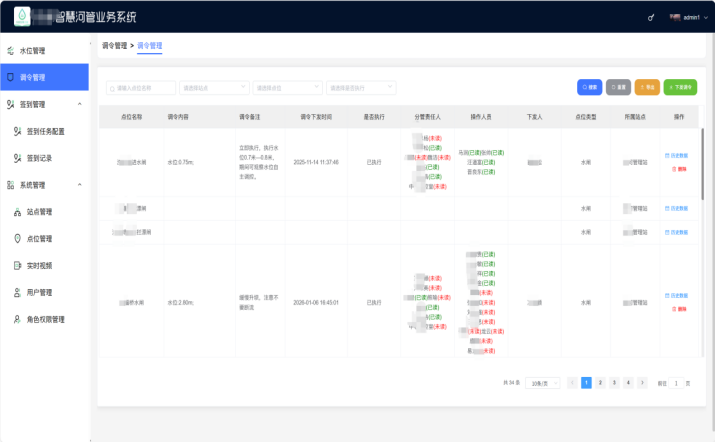Collapse the 签到管理 menu group

coord(78,104)
